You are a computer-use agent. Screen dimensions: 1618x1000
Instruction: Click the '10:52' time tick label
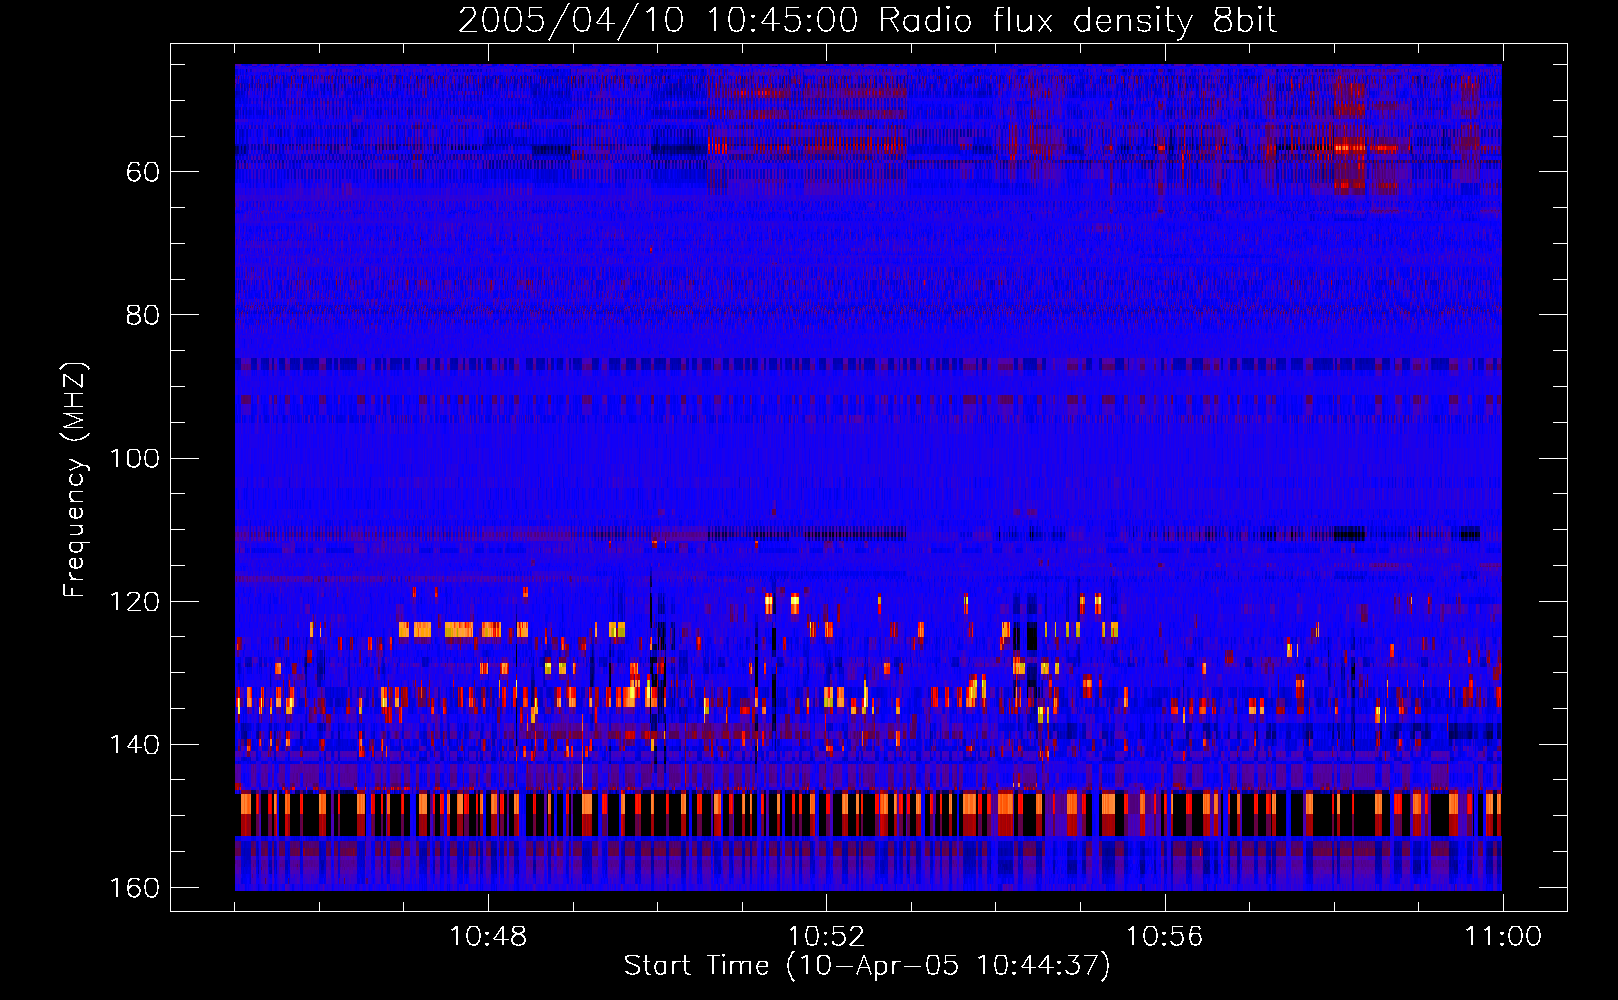click(826, 937)
